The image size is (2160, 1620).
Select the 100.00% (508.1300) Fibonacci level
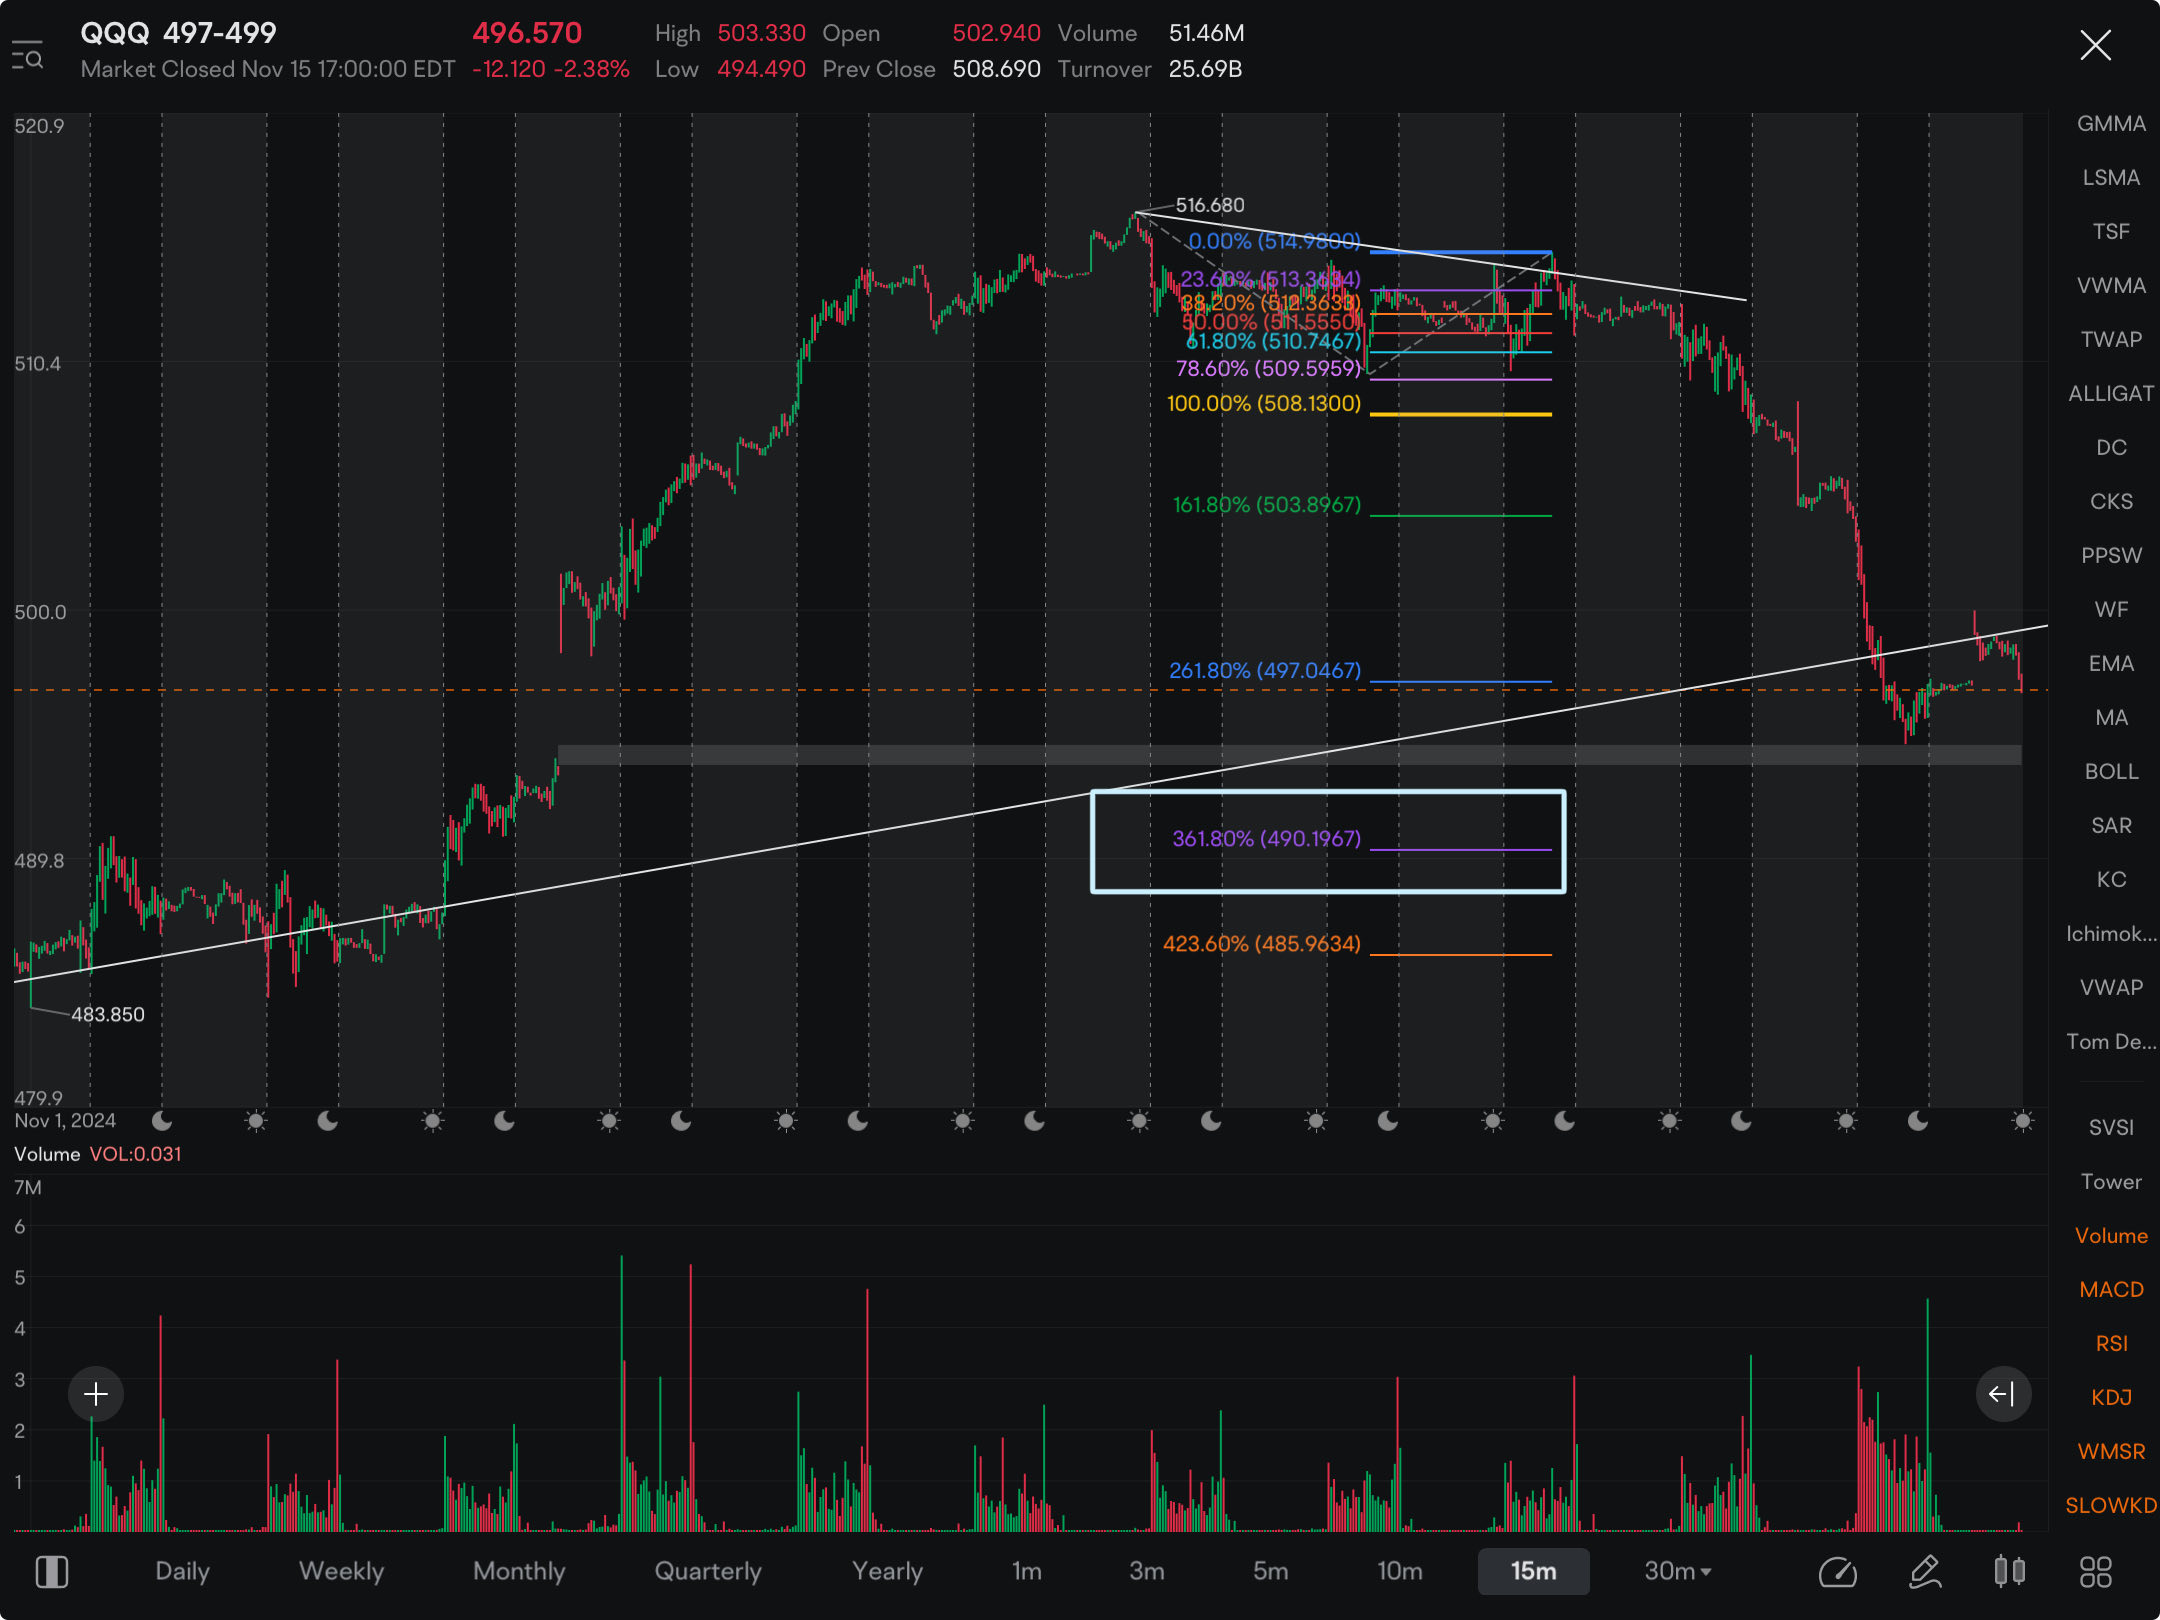coord(1264,403)
